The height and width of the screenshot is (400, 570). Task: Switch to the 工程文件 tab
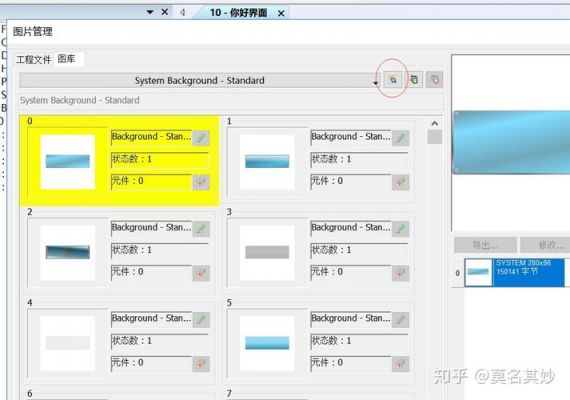tap(33, 59)
